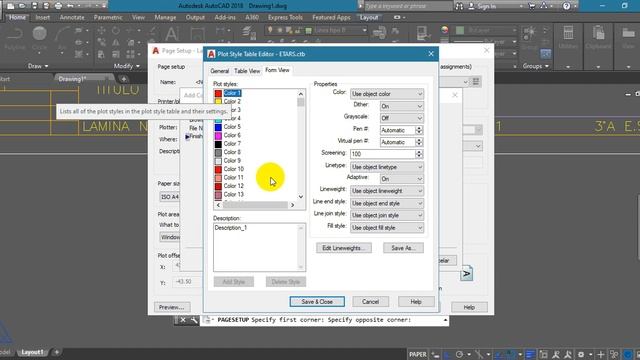Click Preview button in Page Setup window
Screen dimensions: 640x360
pyautogui.click(x=172, y=307)
